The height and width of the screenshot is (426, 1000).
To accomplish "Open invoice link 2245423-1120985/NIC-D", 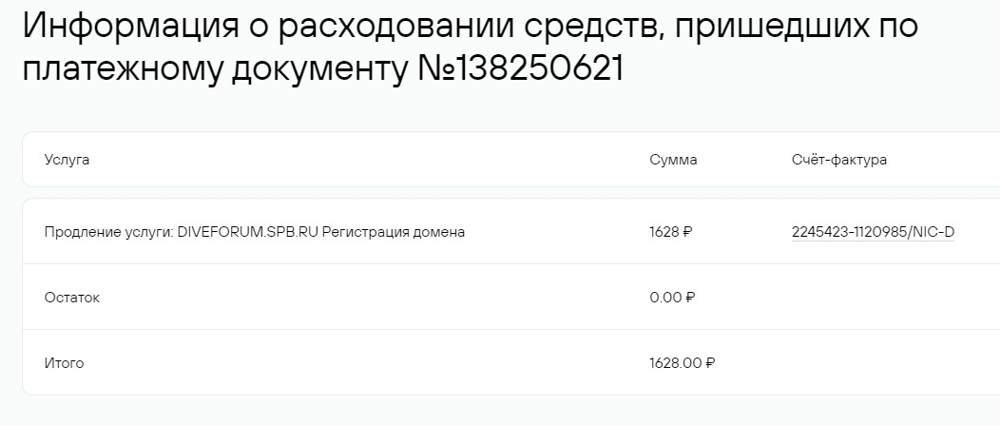I will click(872, 232).
